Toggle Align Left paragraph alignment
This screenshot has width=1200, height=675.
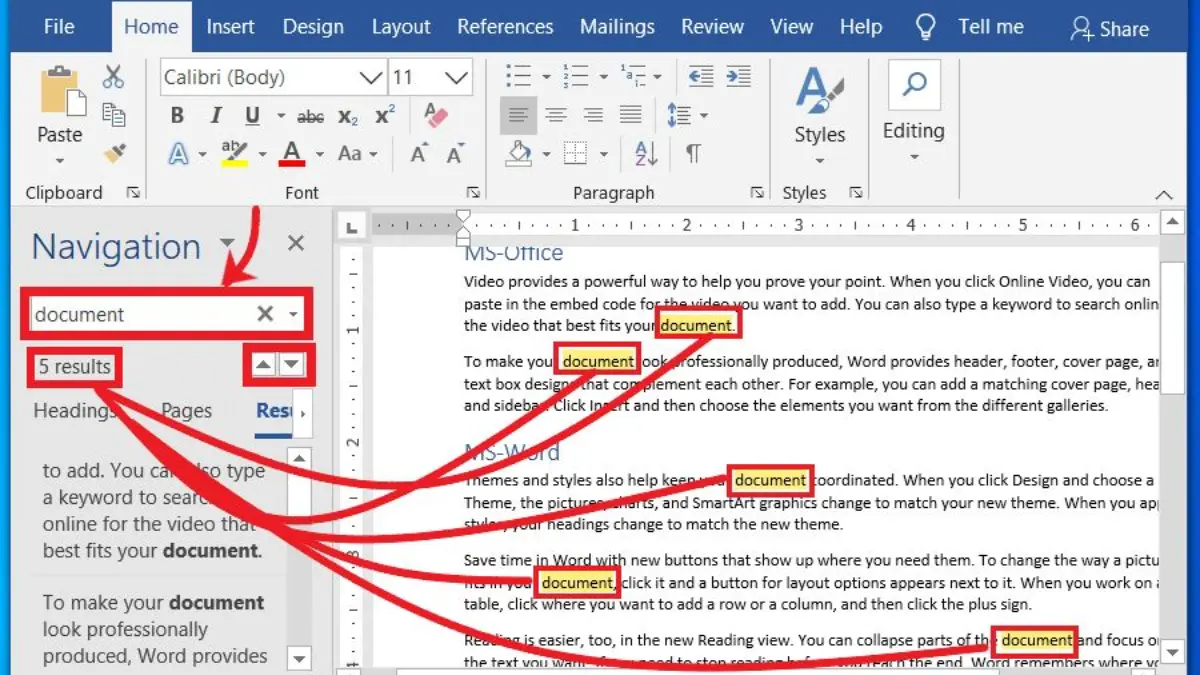click(x=518, y=115)
